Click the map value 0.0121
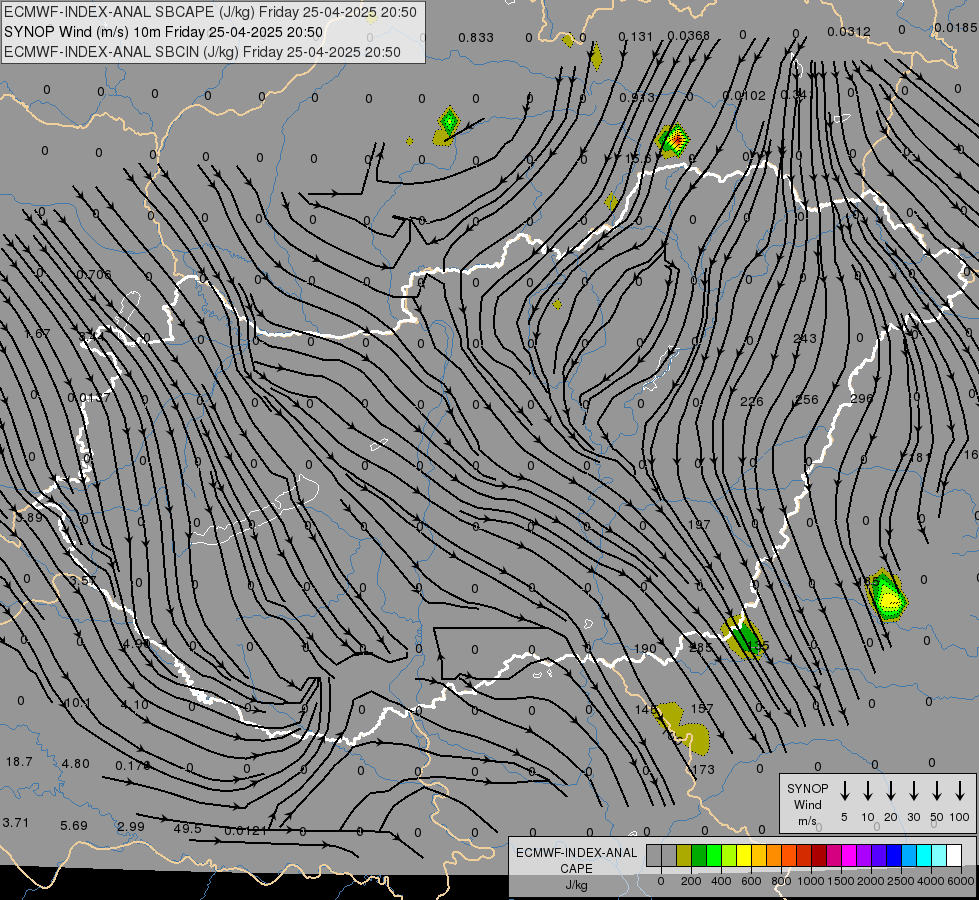Screen dimensions: 979x900 [245, 830]
